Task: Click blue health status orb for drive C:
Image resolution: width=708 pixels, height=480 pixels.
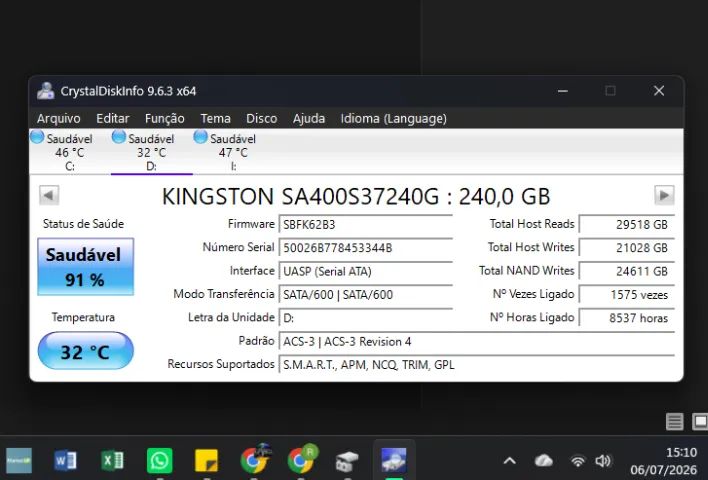Action: (x=37, y=137)
